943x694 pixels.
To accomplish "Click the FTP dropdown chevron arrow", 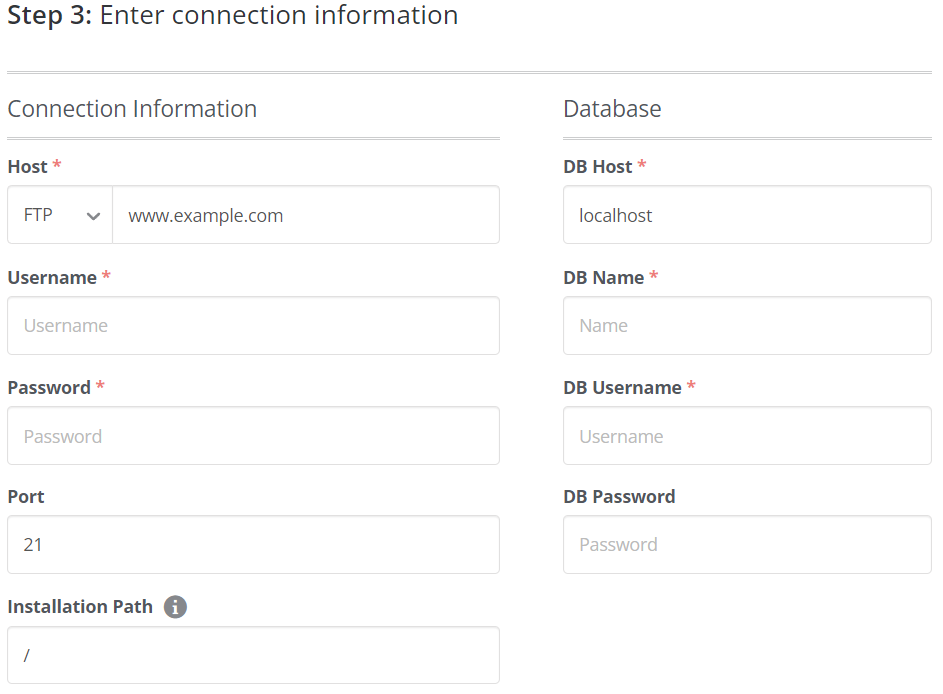I will pos(93,216).
